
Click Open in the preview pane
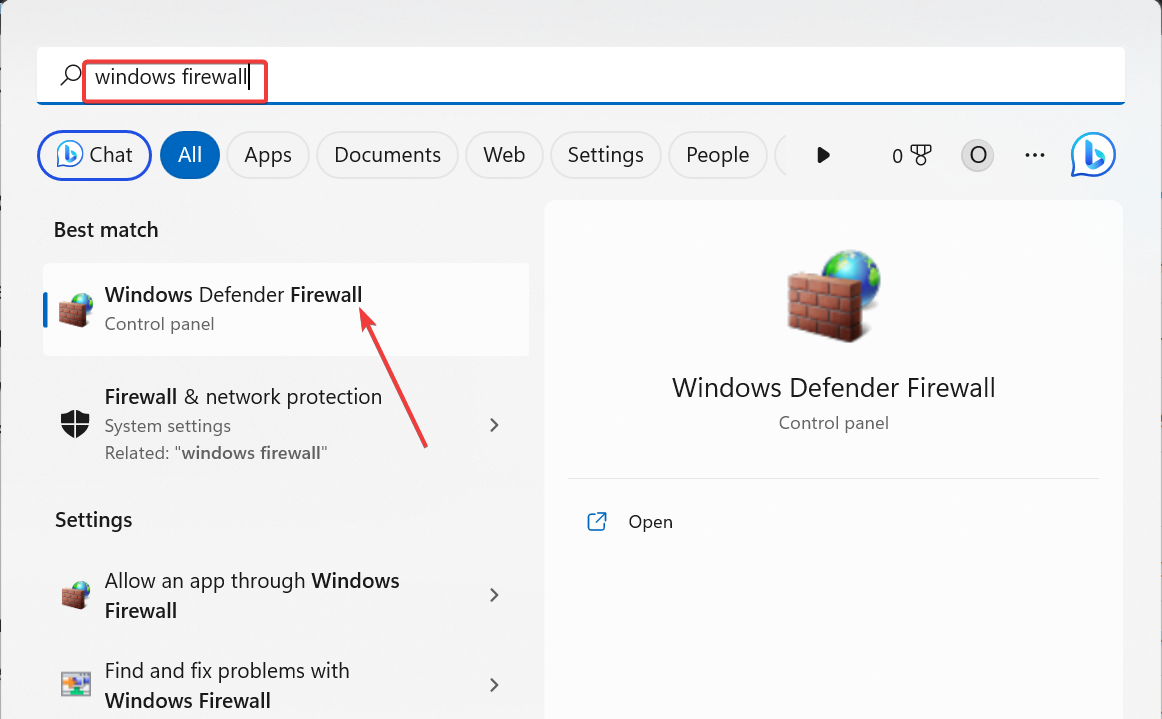[650, 522]
